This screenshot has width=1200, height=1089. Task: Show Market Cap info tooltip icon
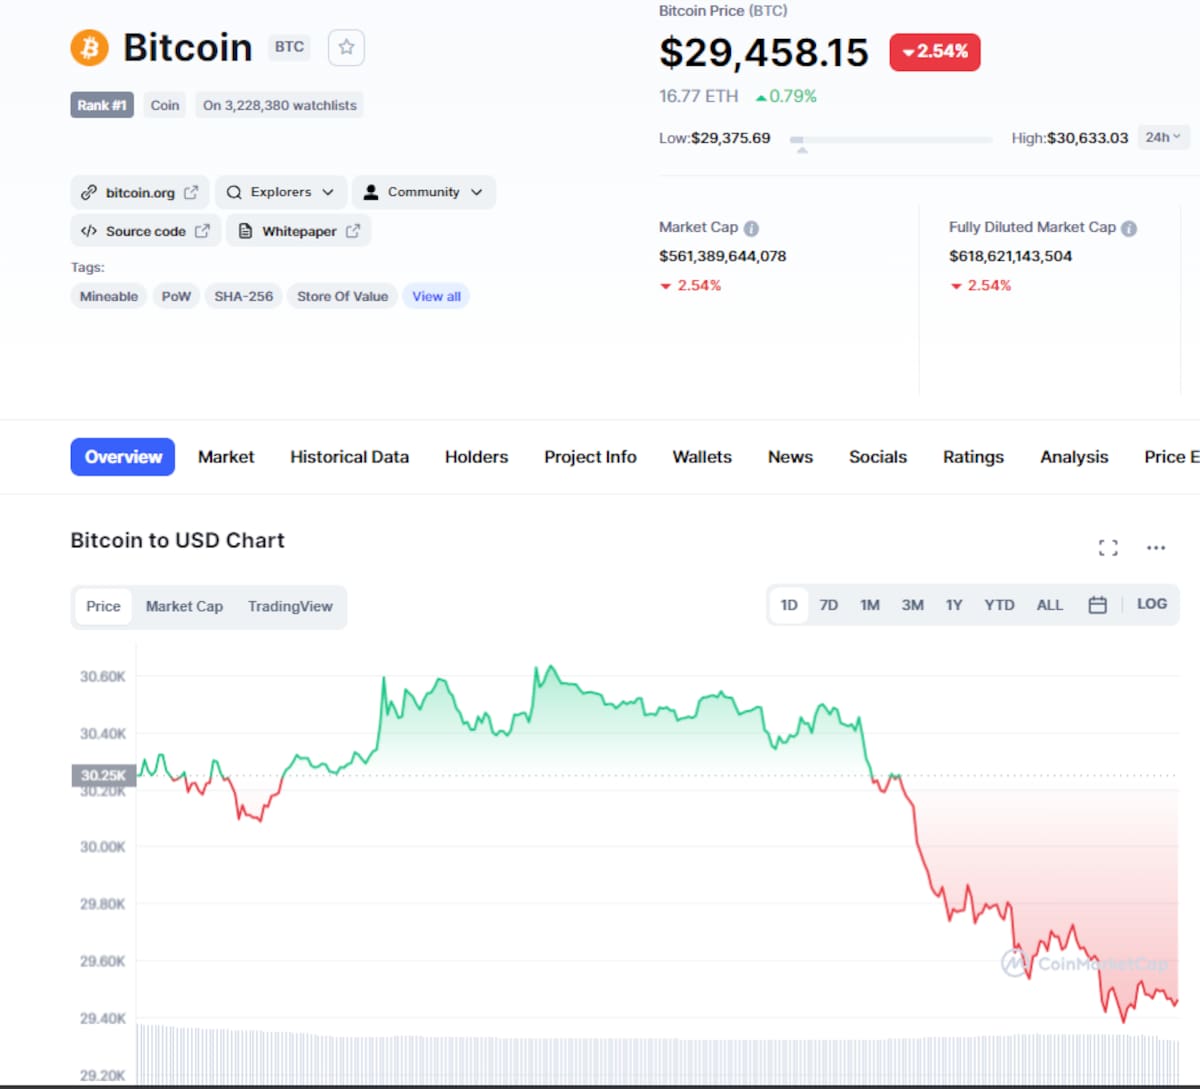[x=751, y=228]
